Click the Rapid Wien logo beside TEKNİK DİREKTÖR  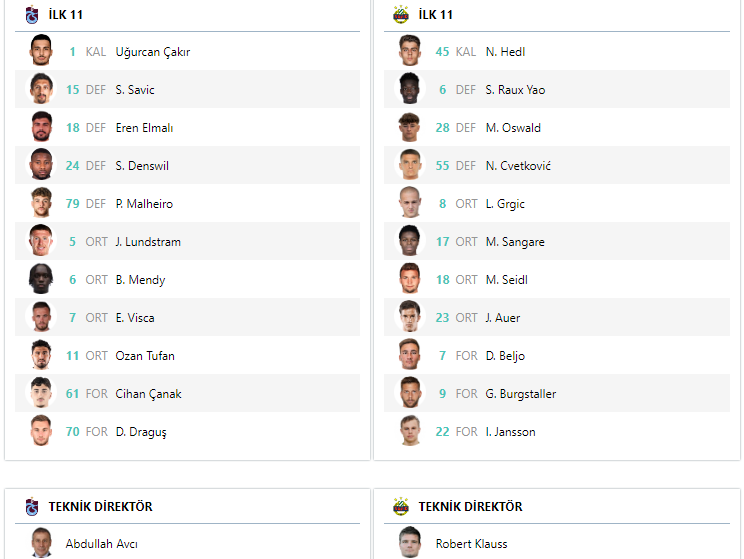[x=401, y=507]
